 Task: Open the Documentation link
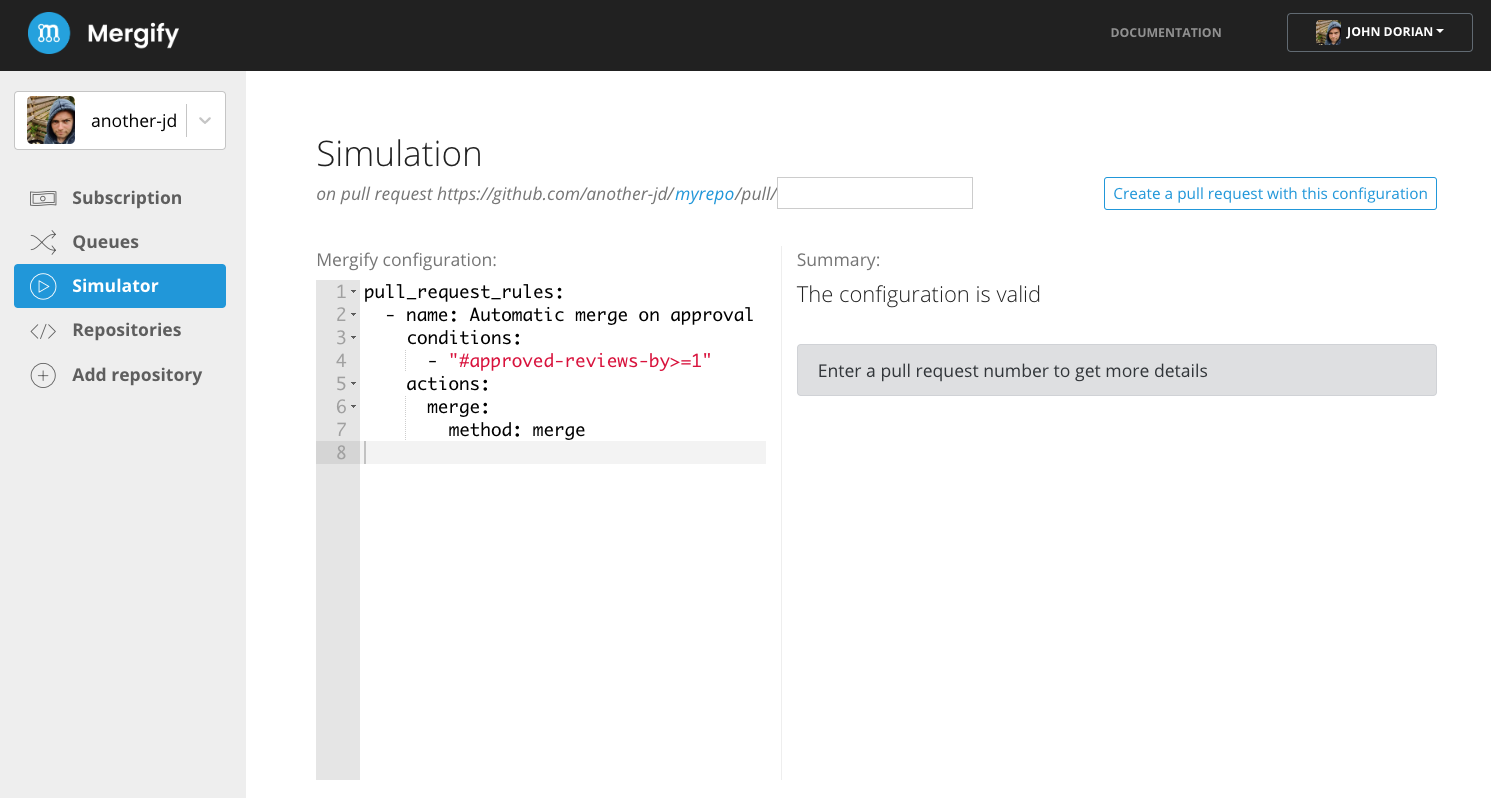[x=1165, y=33]
